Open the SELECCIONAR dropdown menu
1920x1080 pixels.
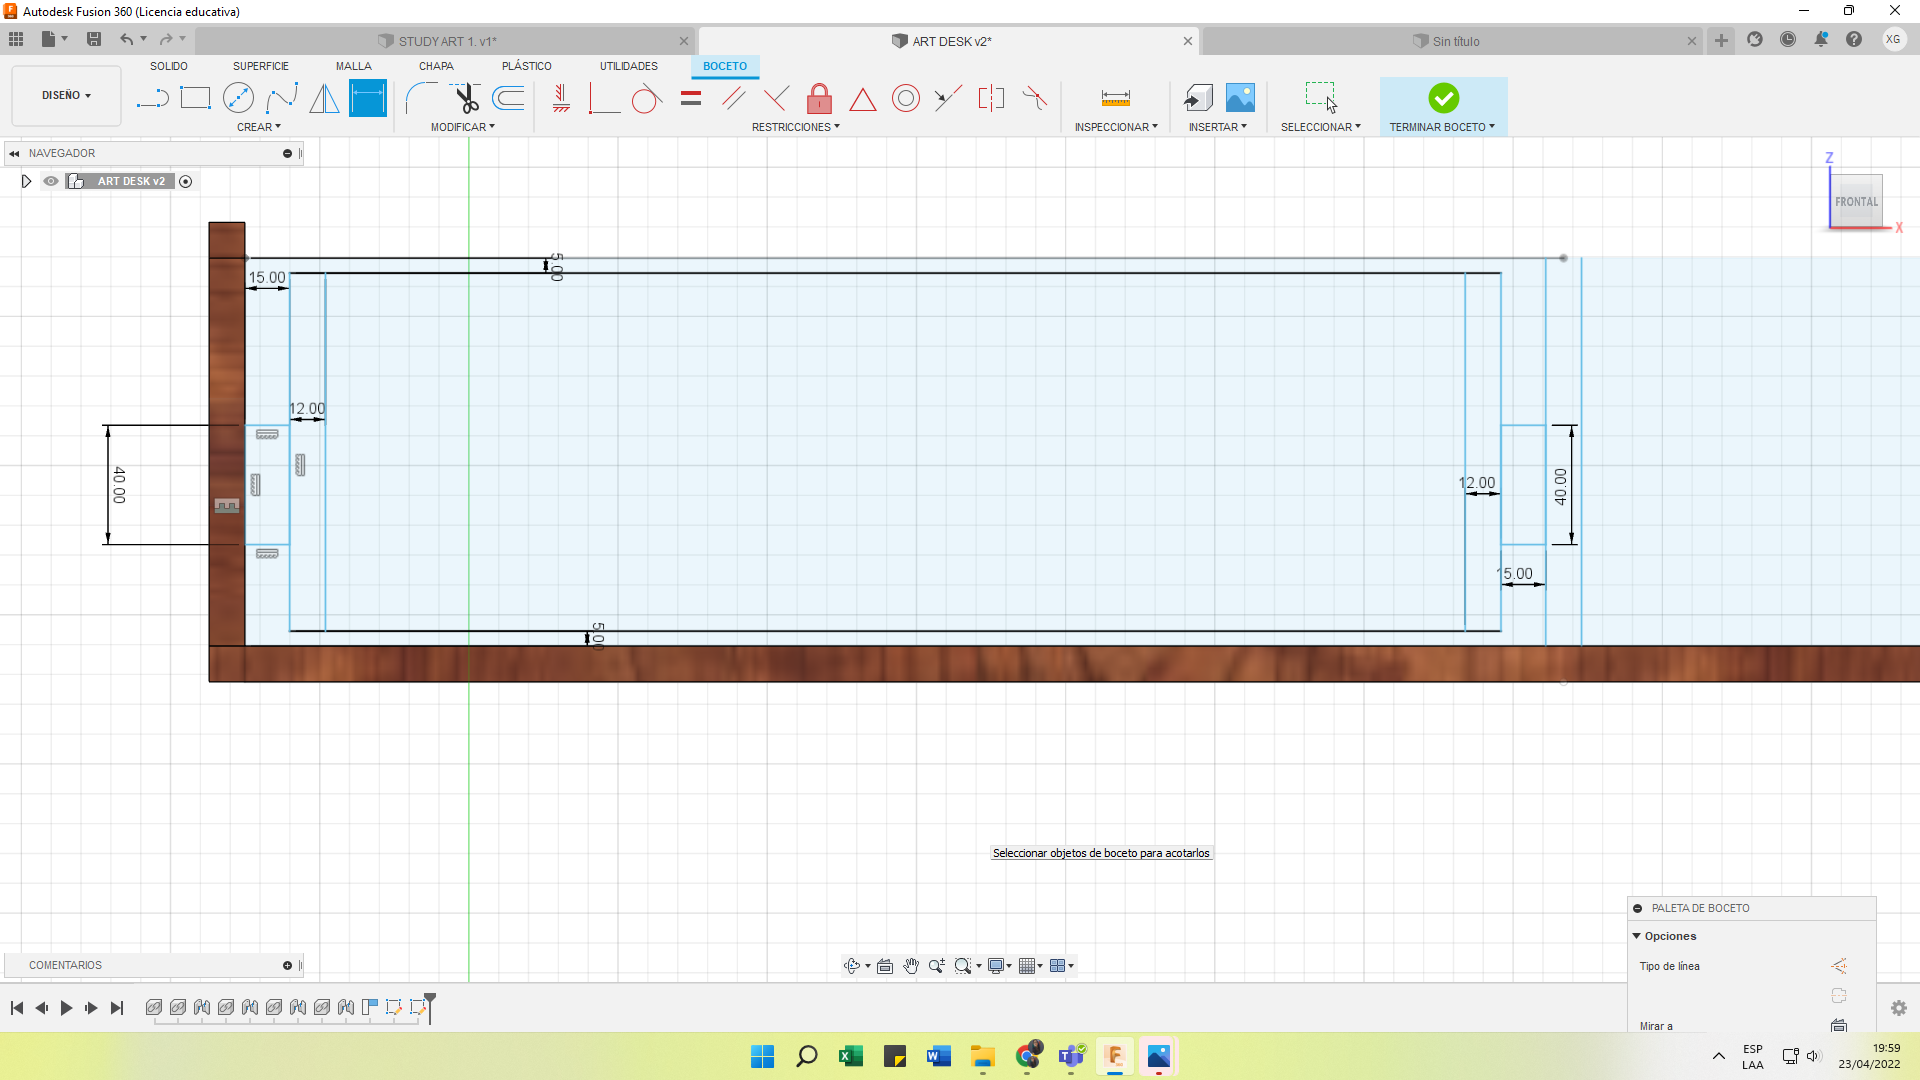[1321, 127]
